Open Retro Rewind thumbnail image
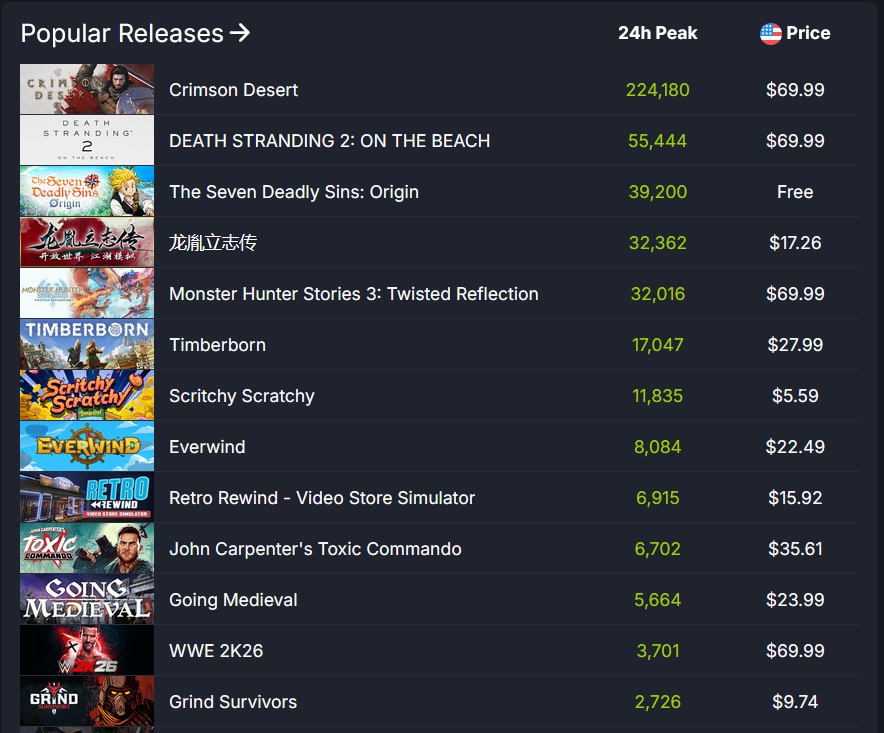This screenshot has height=733, width=884. [x=87, y=498]
